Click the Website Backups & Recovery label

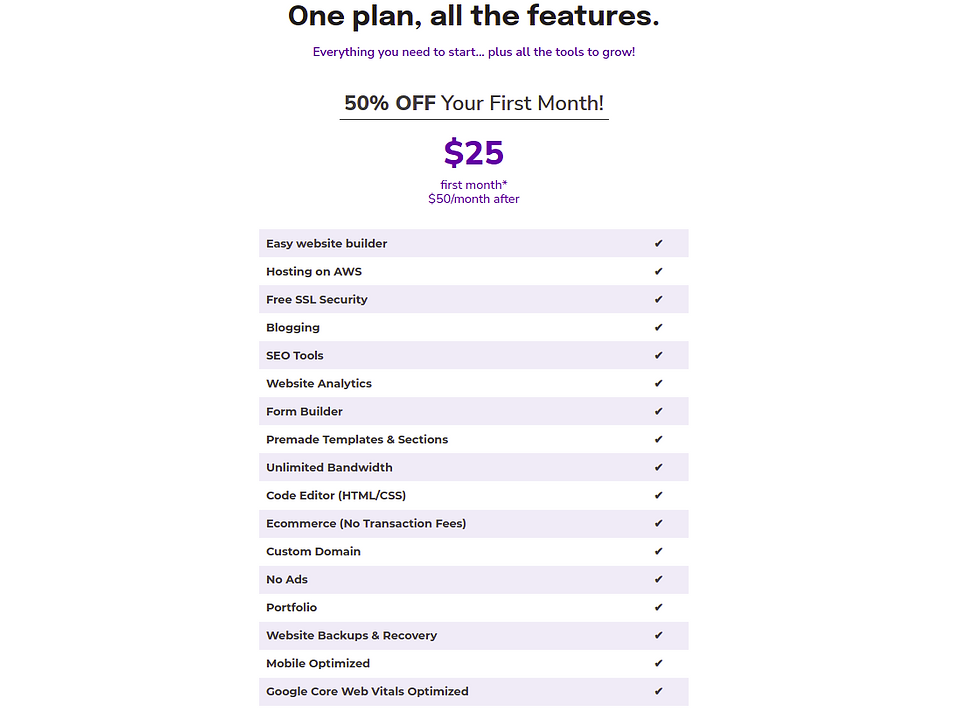351,636
